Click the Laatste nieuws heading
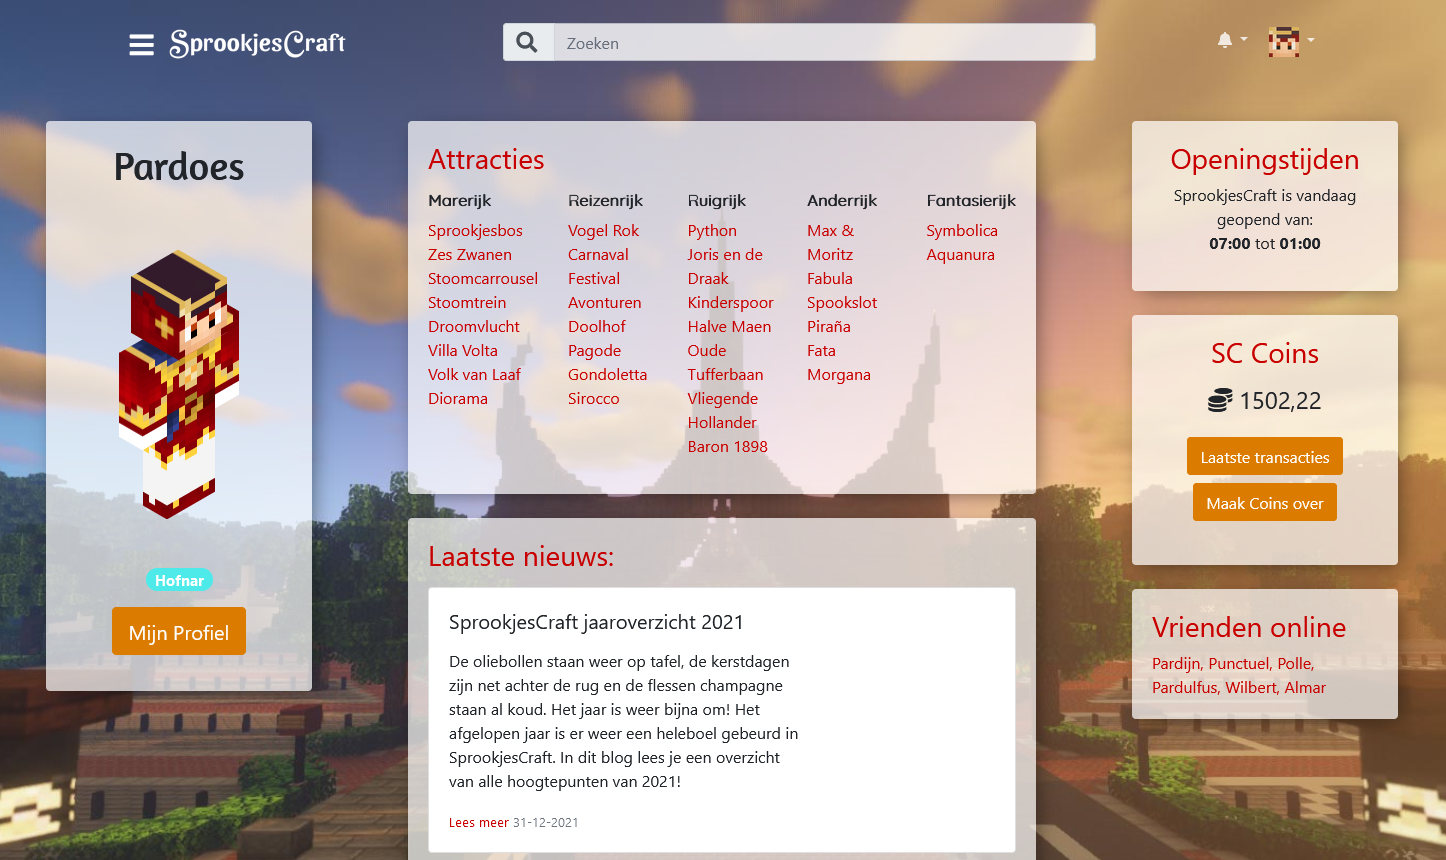 pos(521,556)
